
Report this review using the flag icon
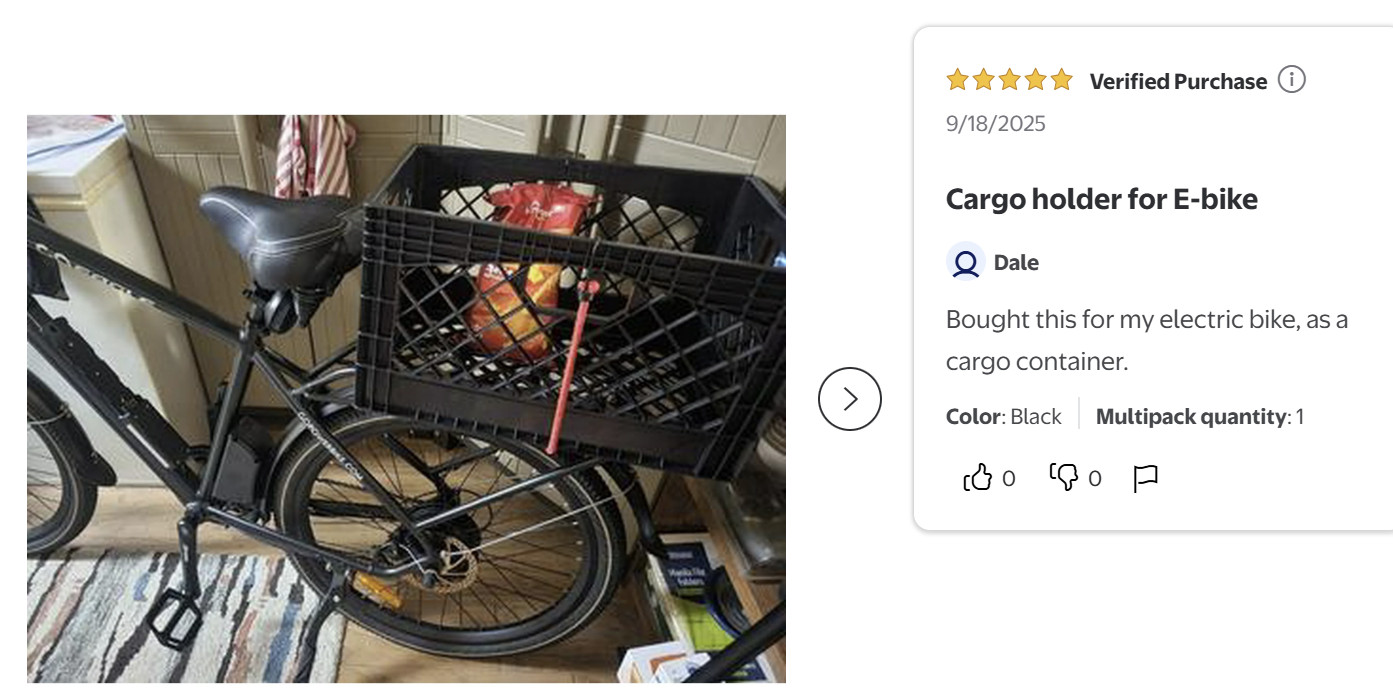pyautogui.click(x=1145, y=479)
